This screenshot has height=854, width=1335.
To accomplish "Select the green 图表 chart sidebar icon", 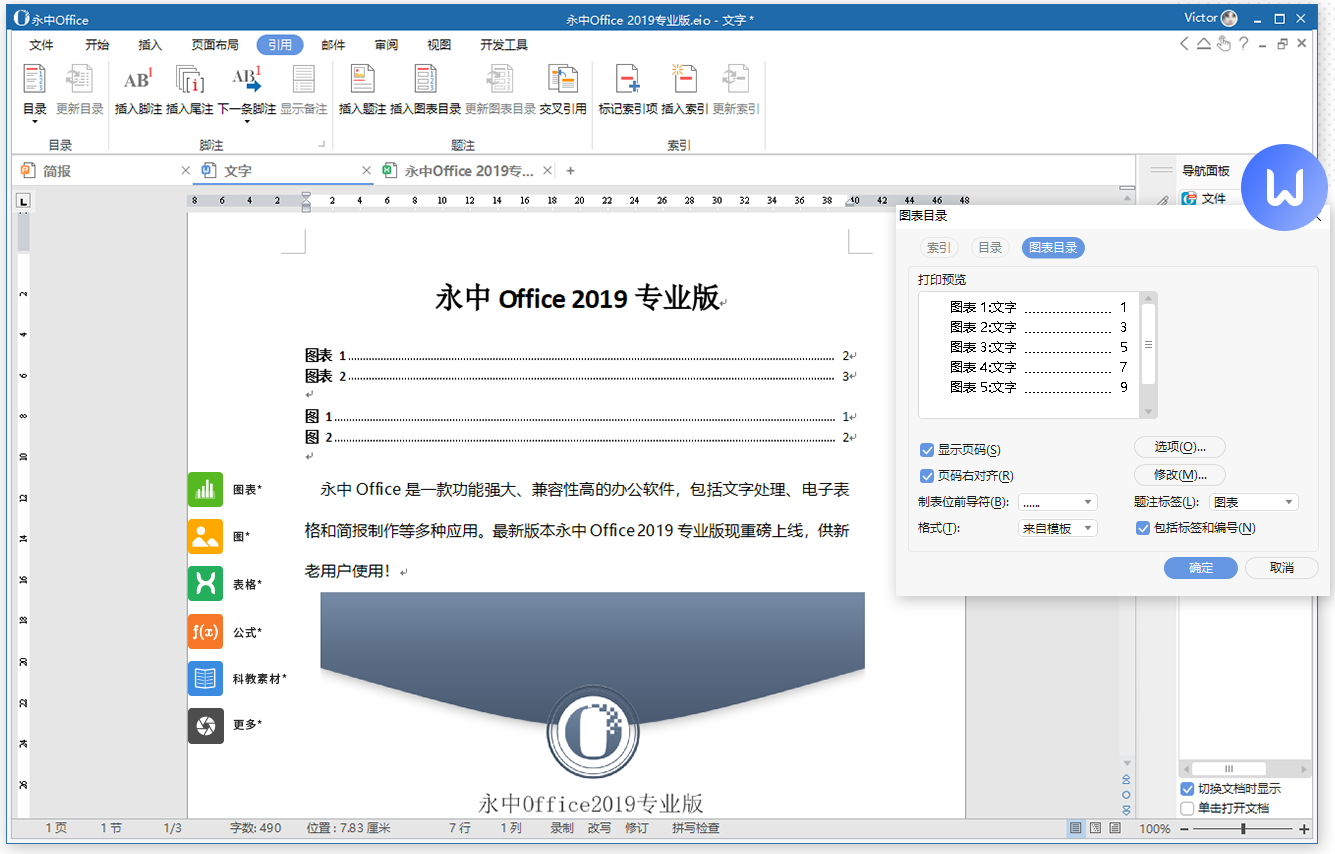I will coord(205,489).
